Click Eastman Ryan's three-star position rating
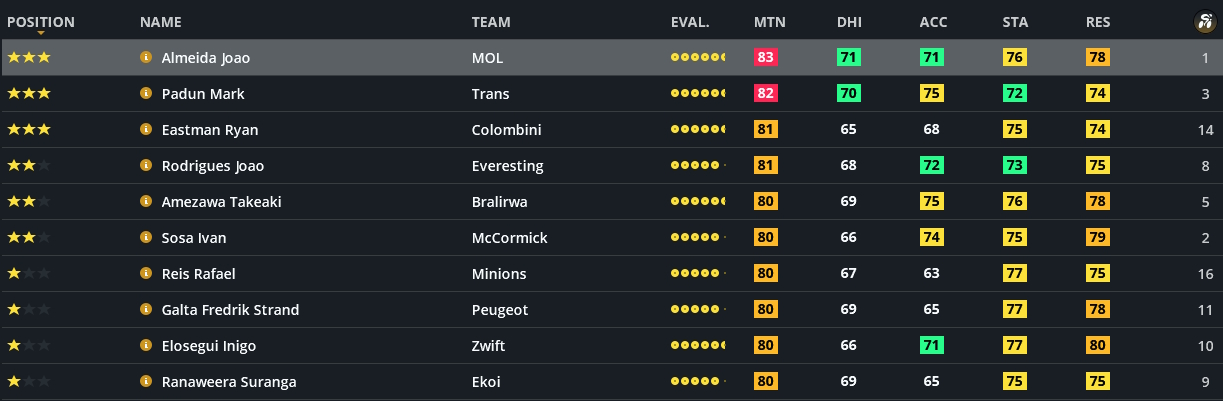The image size is (1223, 401). (28, 130)
